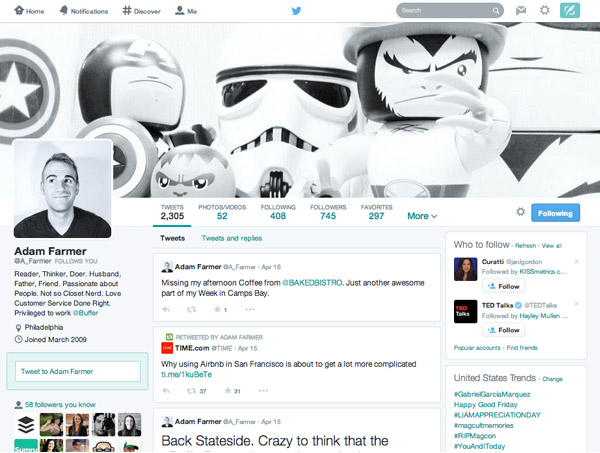The image size is (600, 453).
Task: Refresh Who to follow suggestions
Action: (x=525, y=246)
